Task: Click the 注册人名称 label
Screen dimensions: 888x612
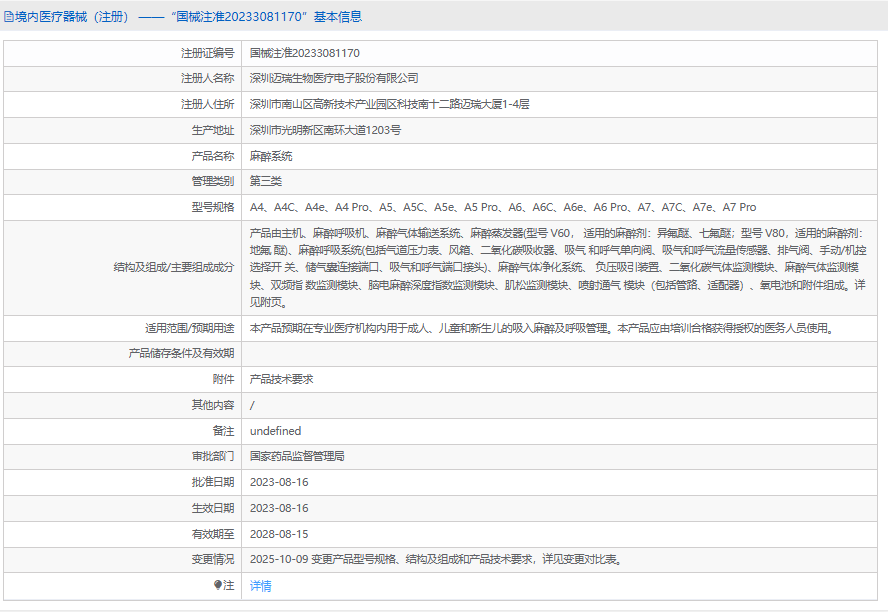Action: click(207, 78)
